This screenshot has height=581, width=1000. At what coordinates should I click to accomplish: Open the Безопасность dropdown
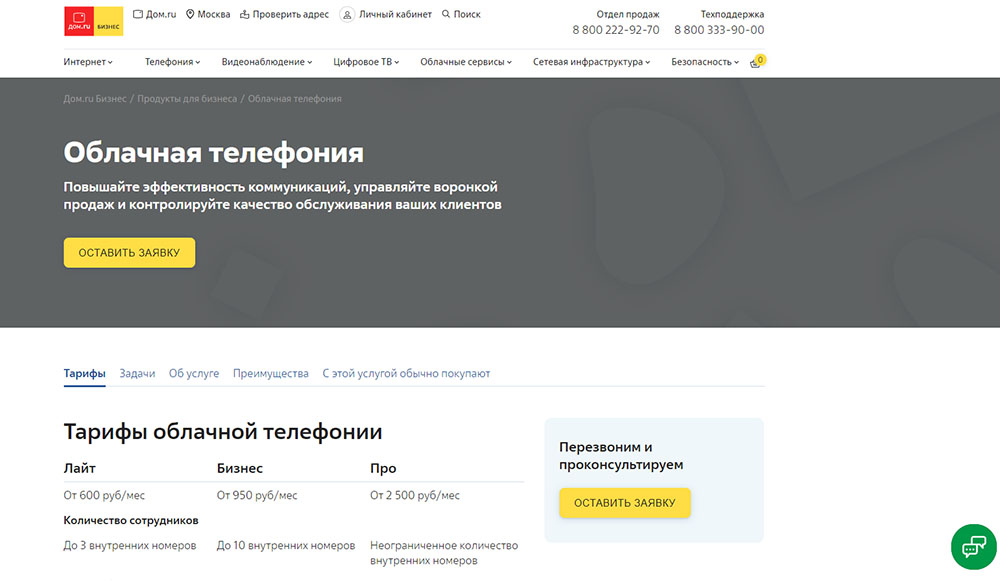point(705,62)
